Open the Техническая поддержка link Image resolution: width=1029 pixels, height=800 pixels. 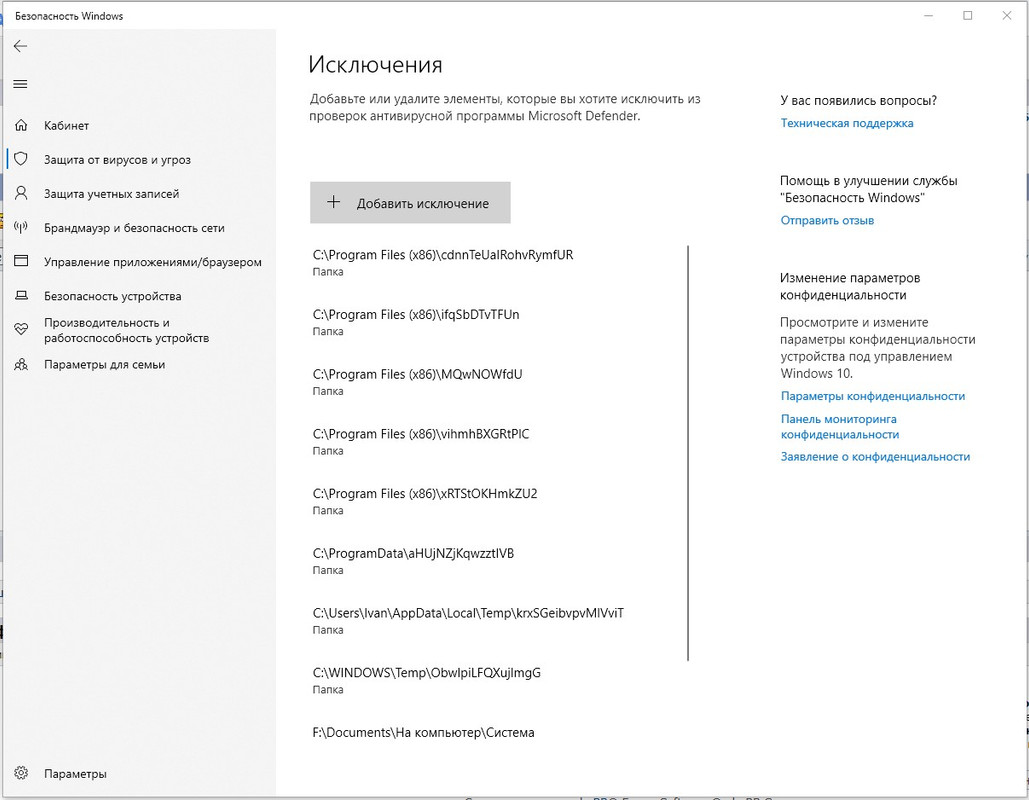pyautogui.click(x=847, y=123)
